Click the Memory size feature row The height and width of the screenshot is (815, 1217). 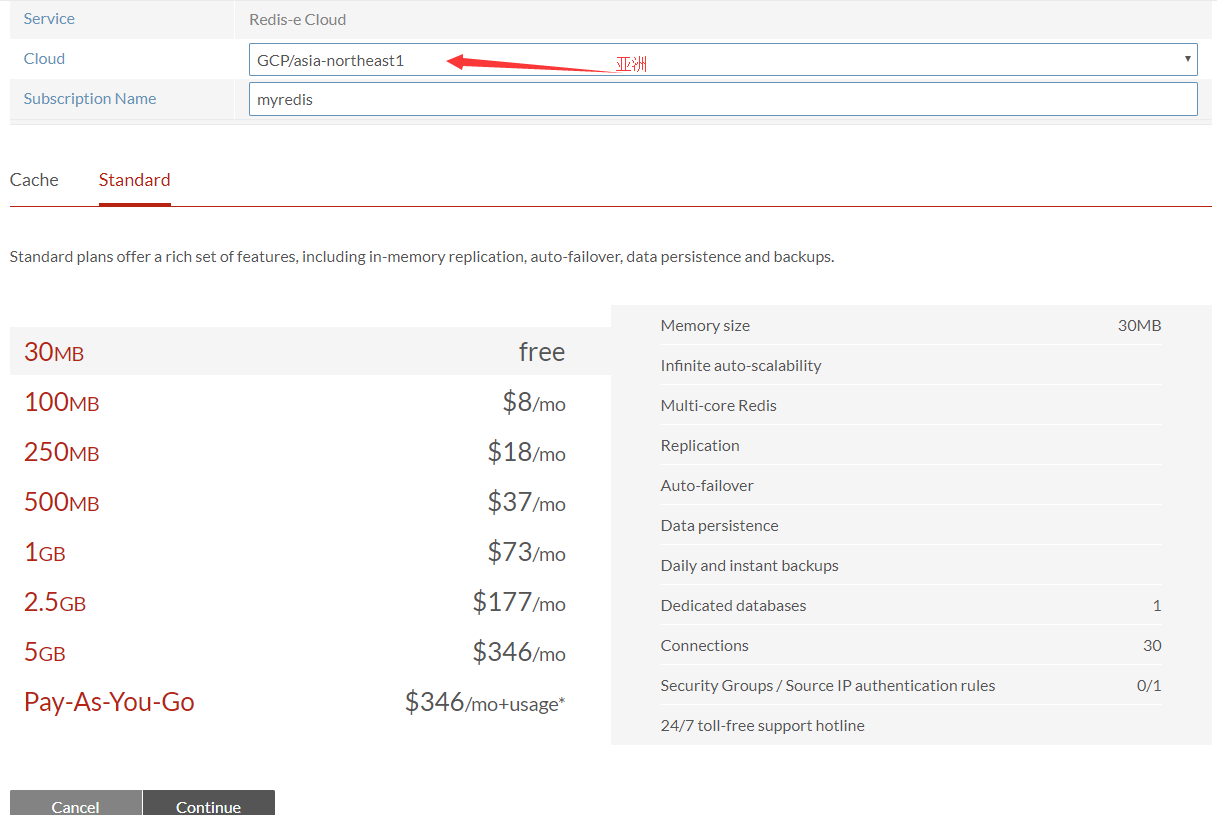click(911, 325)
